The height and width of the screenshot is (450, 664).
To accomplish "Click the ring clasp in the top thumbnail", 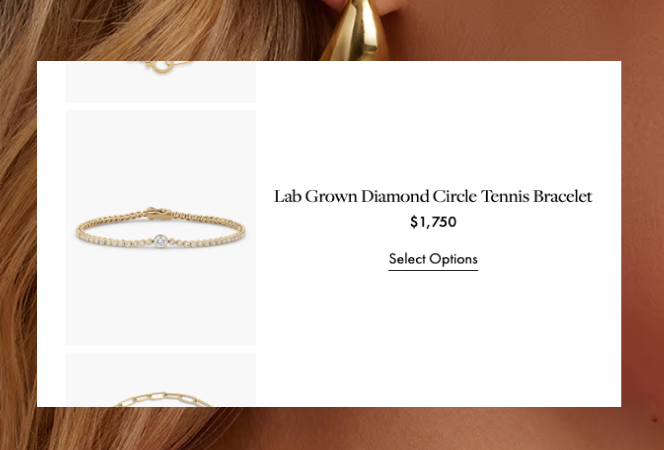I will 160,67.
